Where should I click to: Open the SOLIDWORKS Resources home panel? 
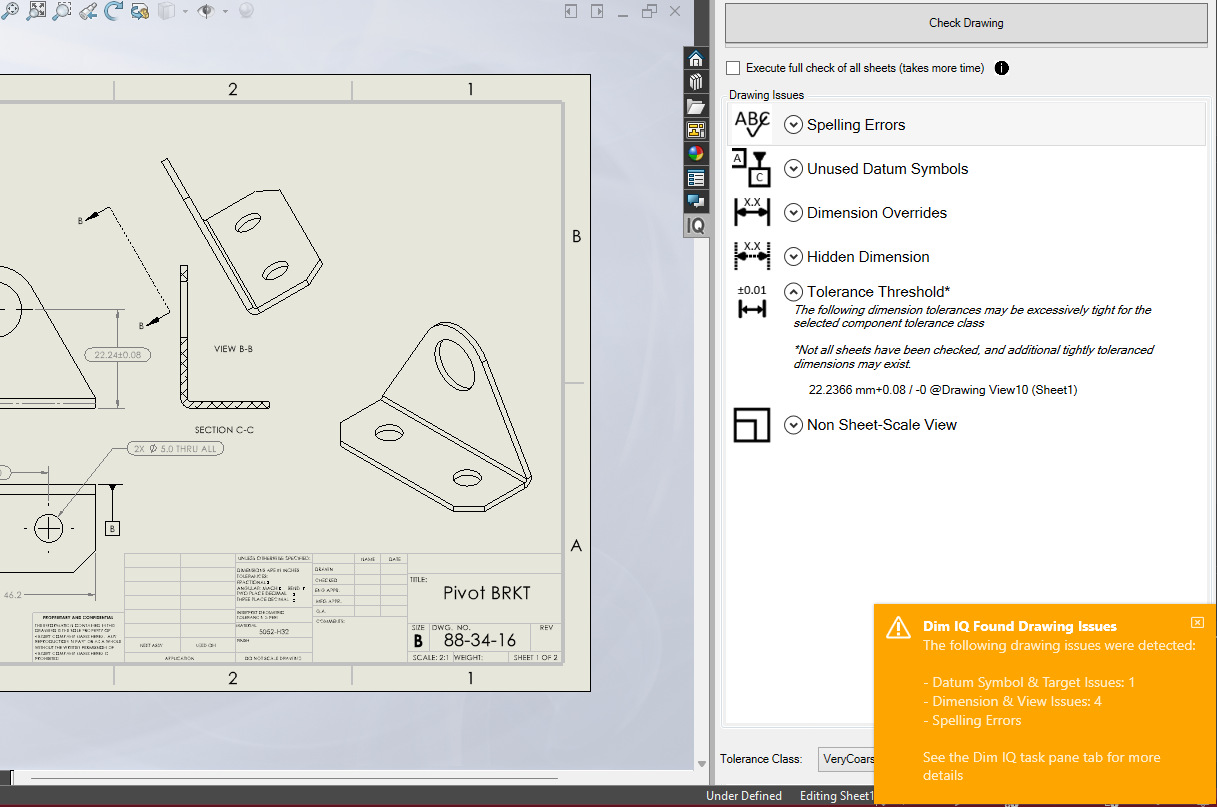coord(696,58)
